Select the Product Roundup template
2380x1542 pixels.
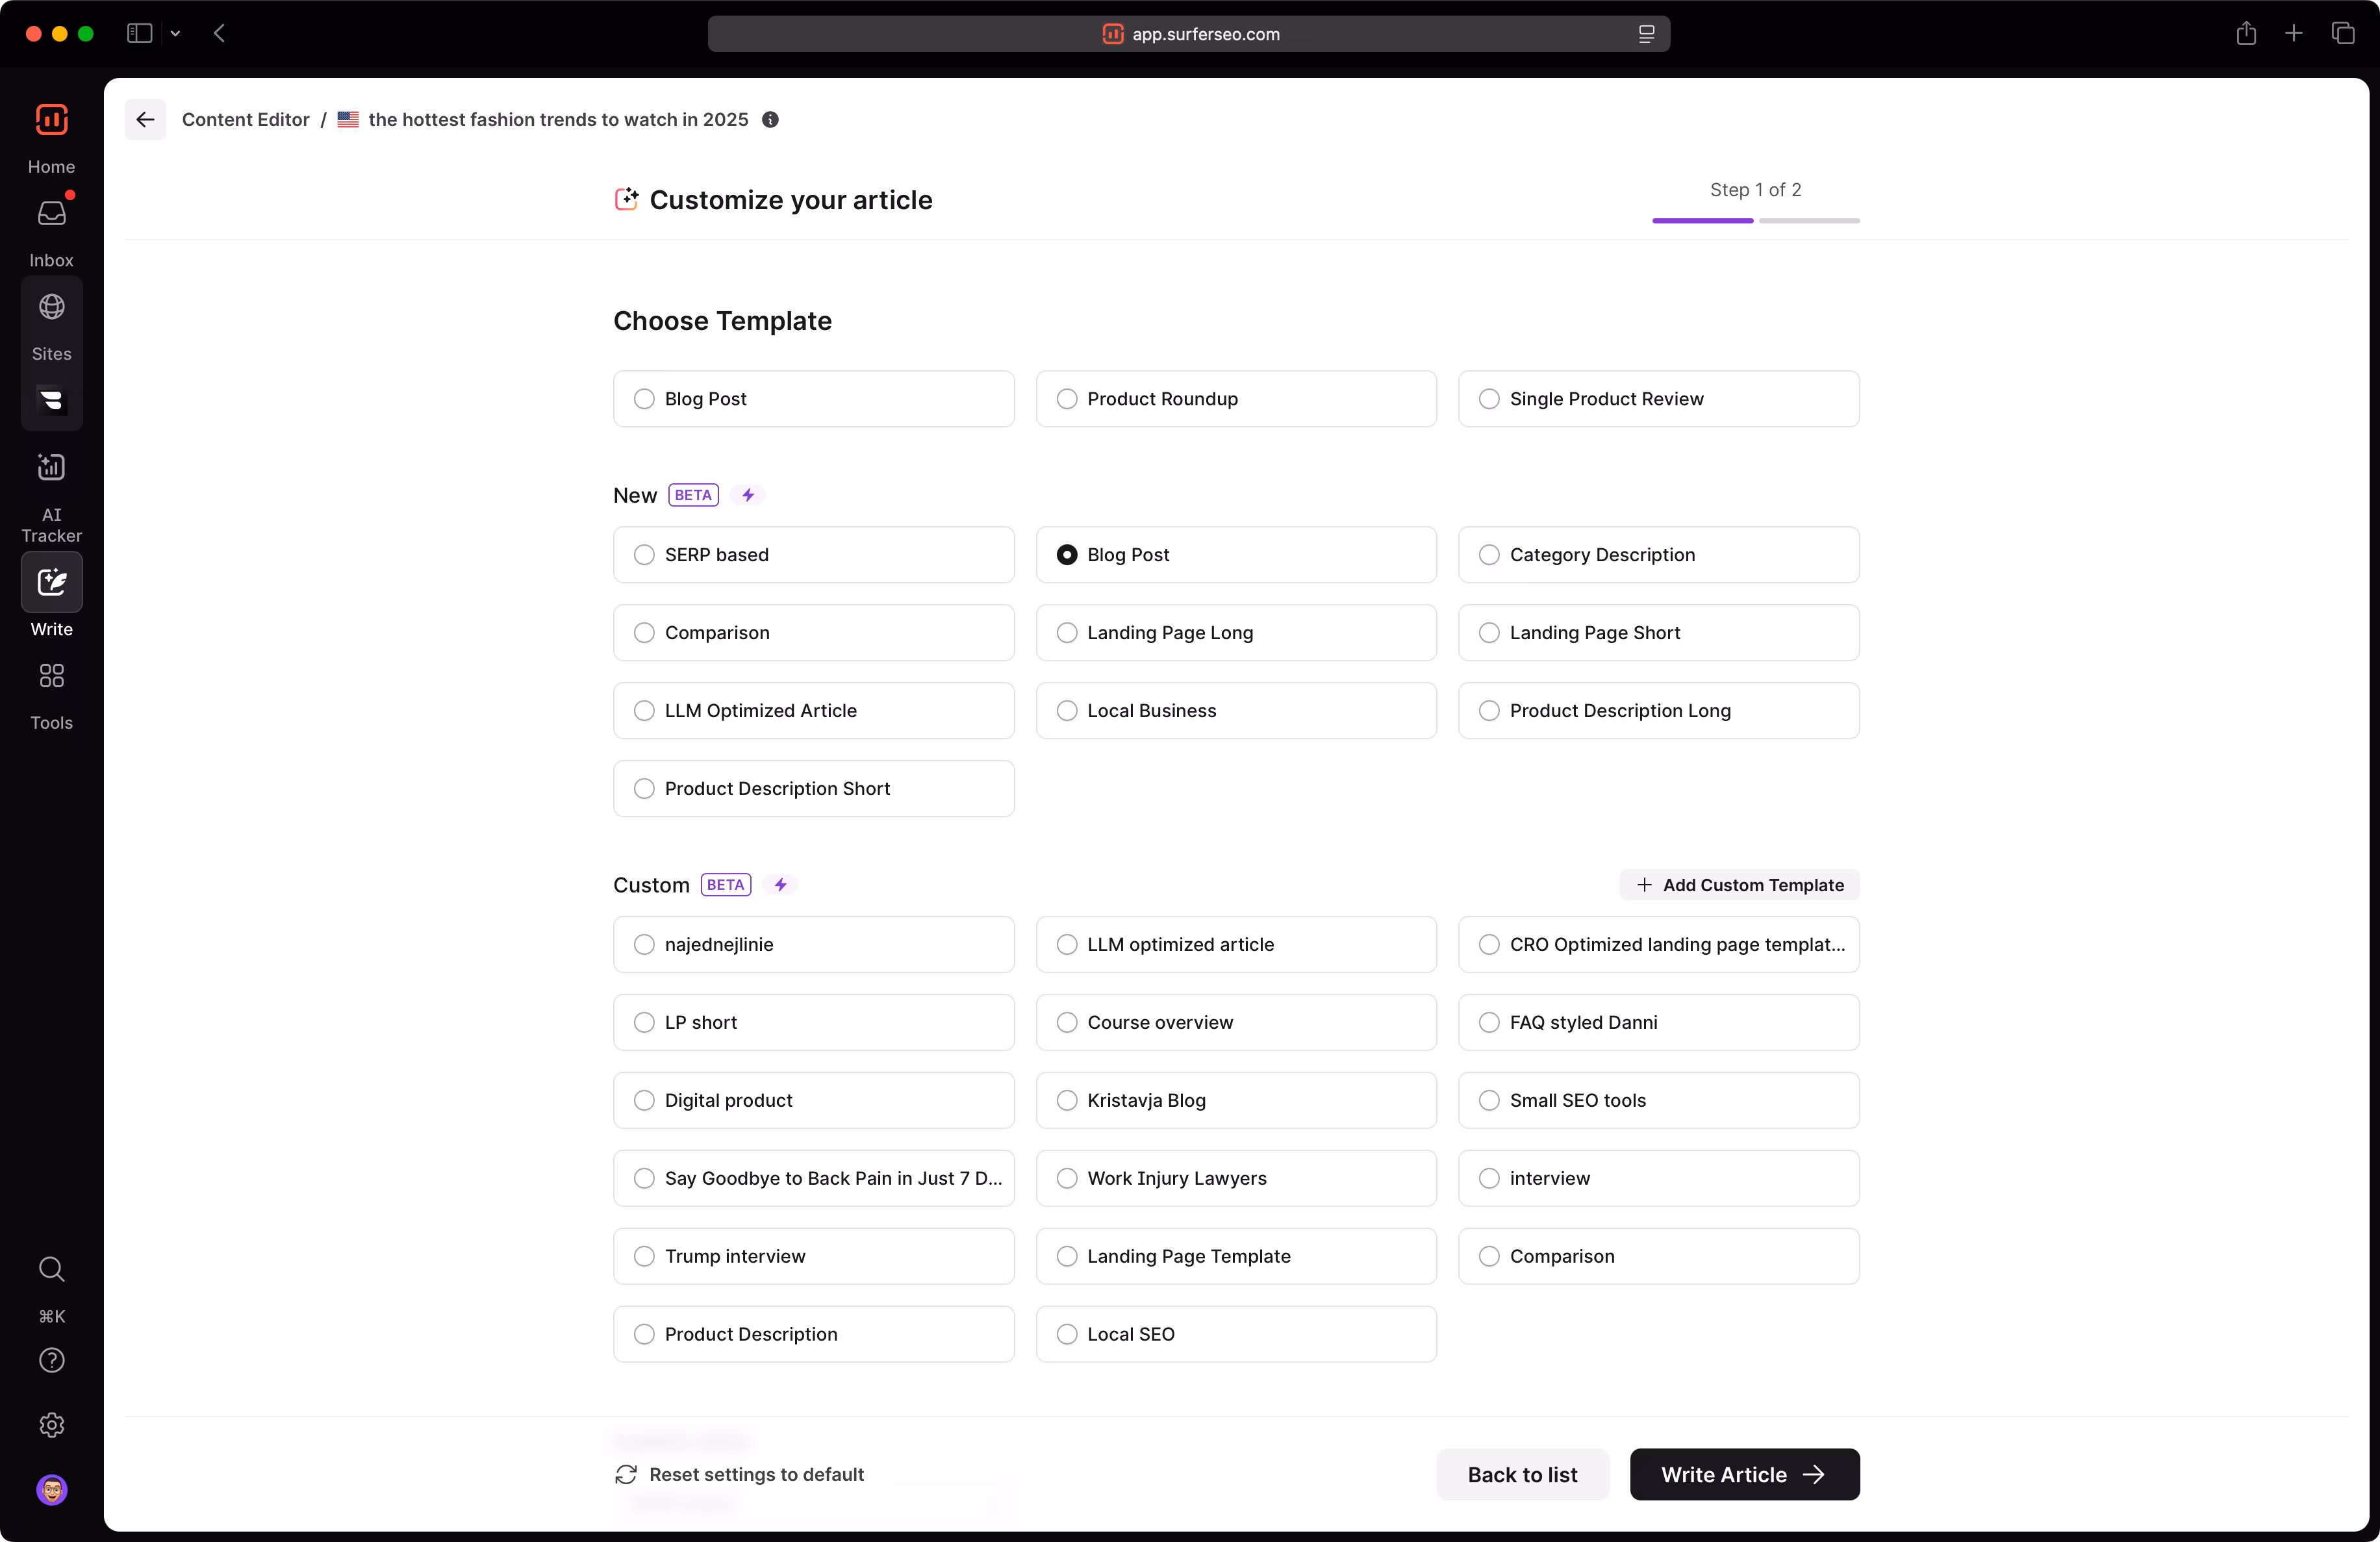[x=1235, y=399]
